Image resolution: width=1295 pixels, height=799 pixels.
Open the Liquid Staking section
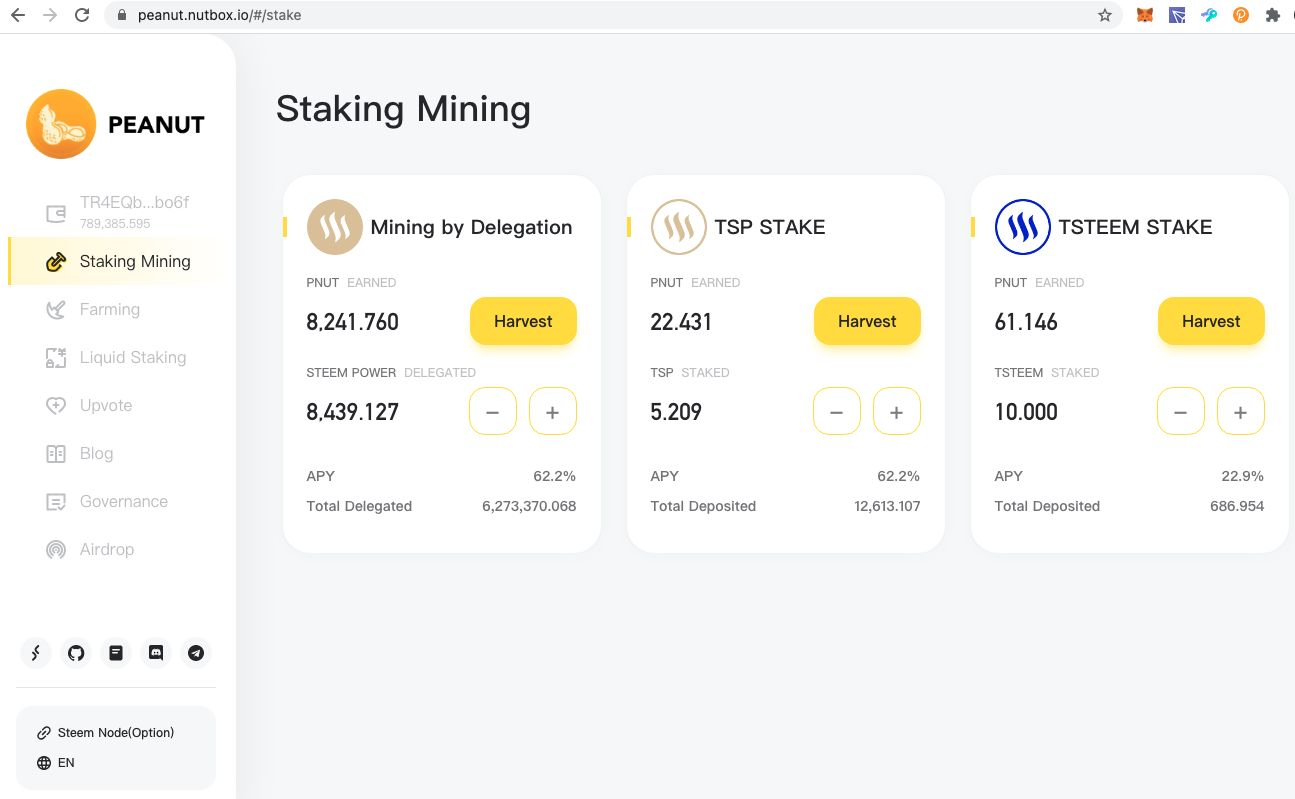tap(132, 357)
